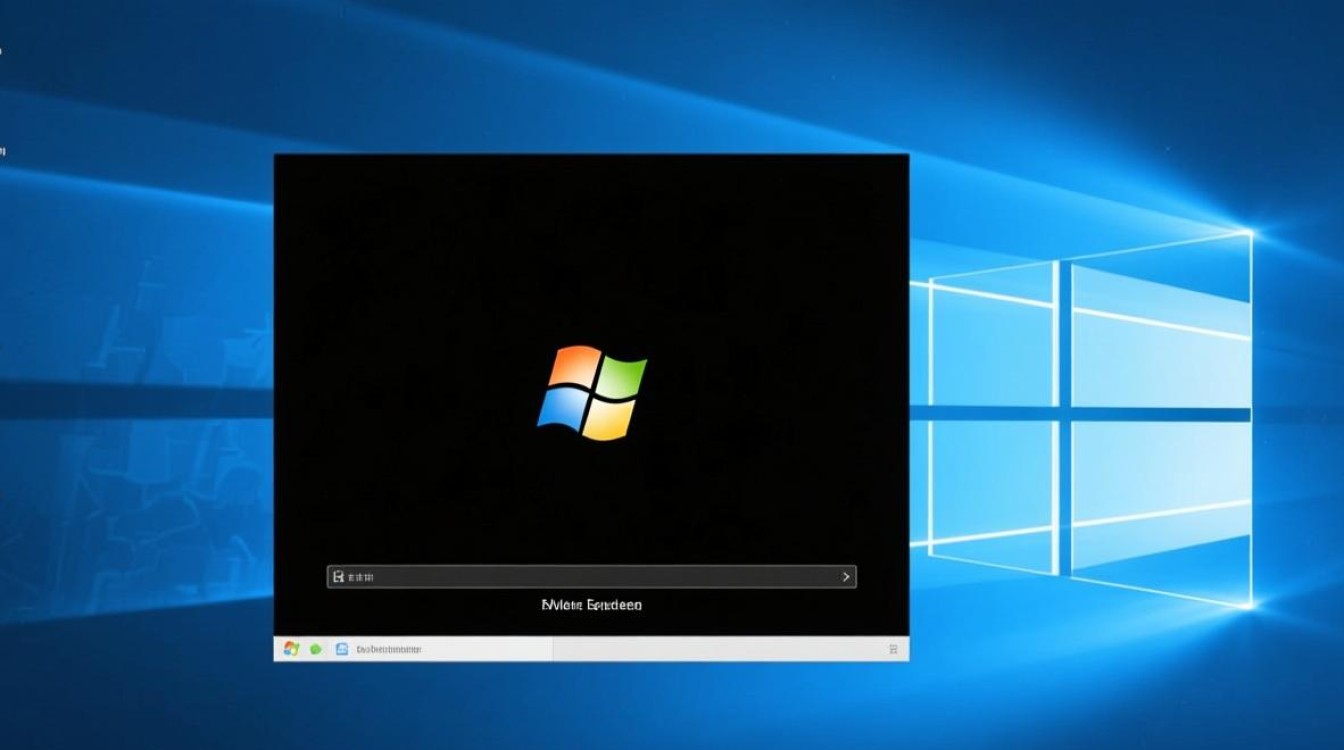Image resolution: width=1344 pixels, height=750 pixels.
Task: Select the labeled taskbar entry next to the icons
Action: point(390,648)
